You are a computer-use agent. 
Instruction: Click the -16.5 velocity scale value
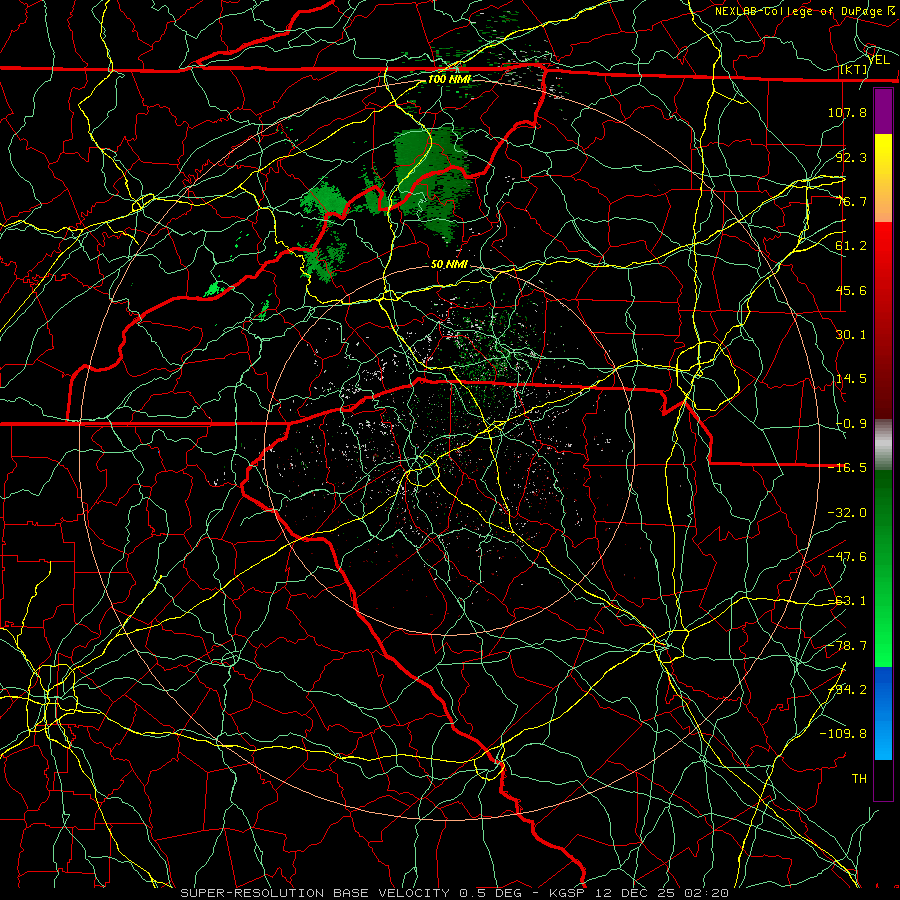pyautogui.click(x=847, y=468)
